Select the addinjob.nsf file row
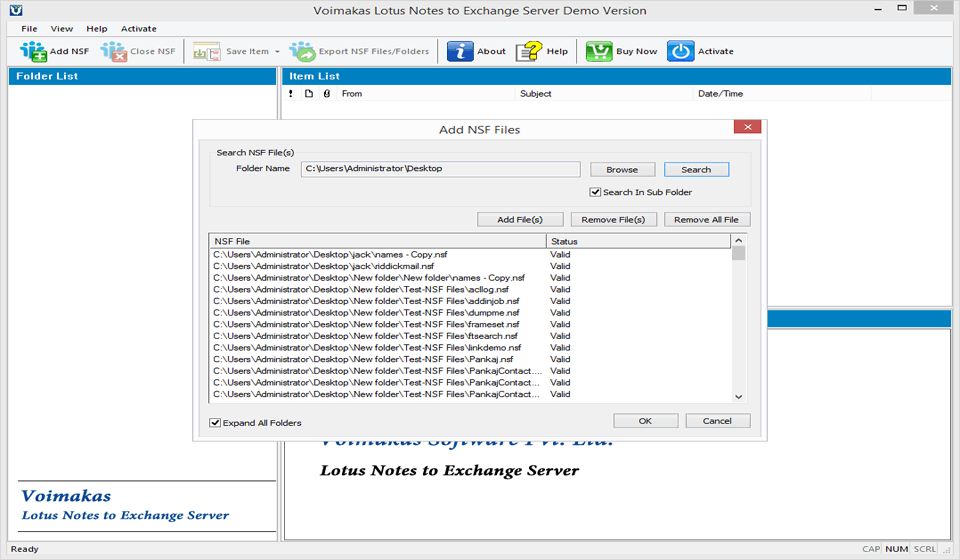Screen dimensions: 960x560 tap(470, 301)
